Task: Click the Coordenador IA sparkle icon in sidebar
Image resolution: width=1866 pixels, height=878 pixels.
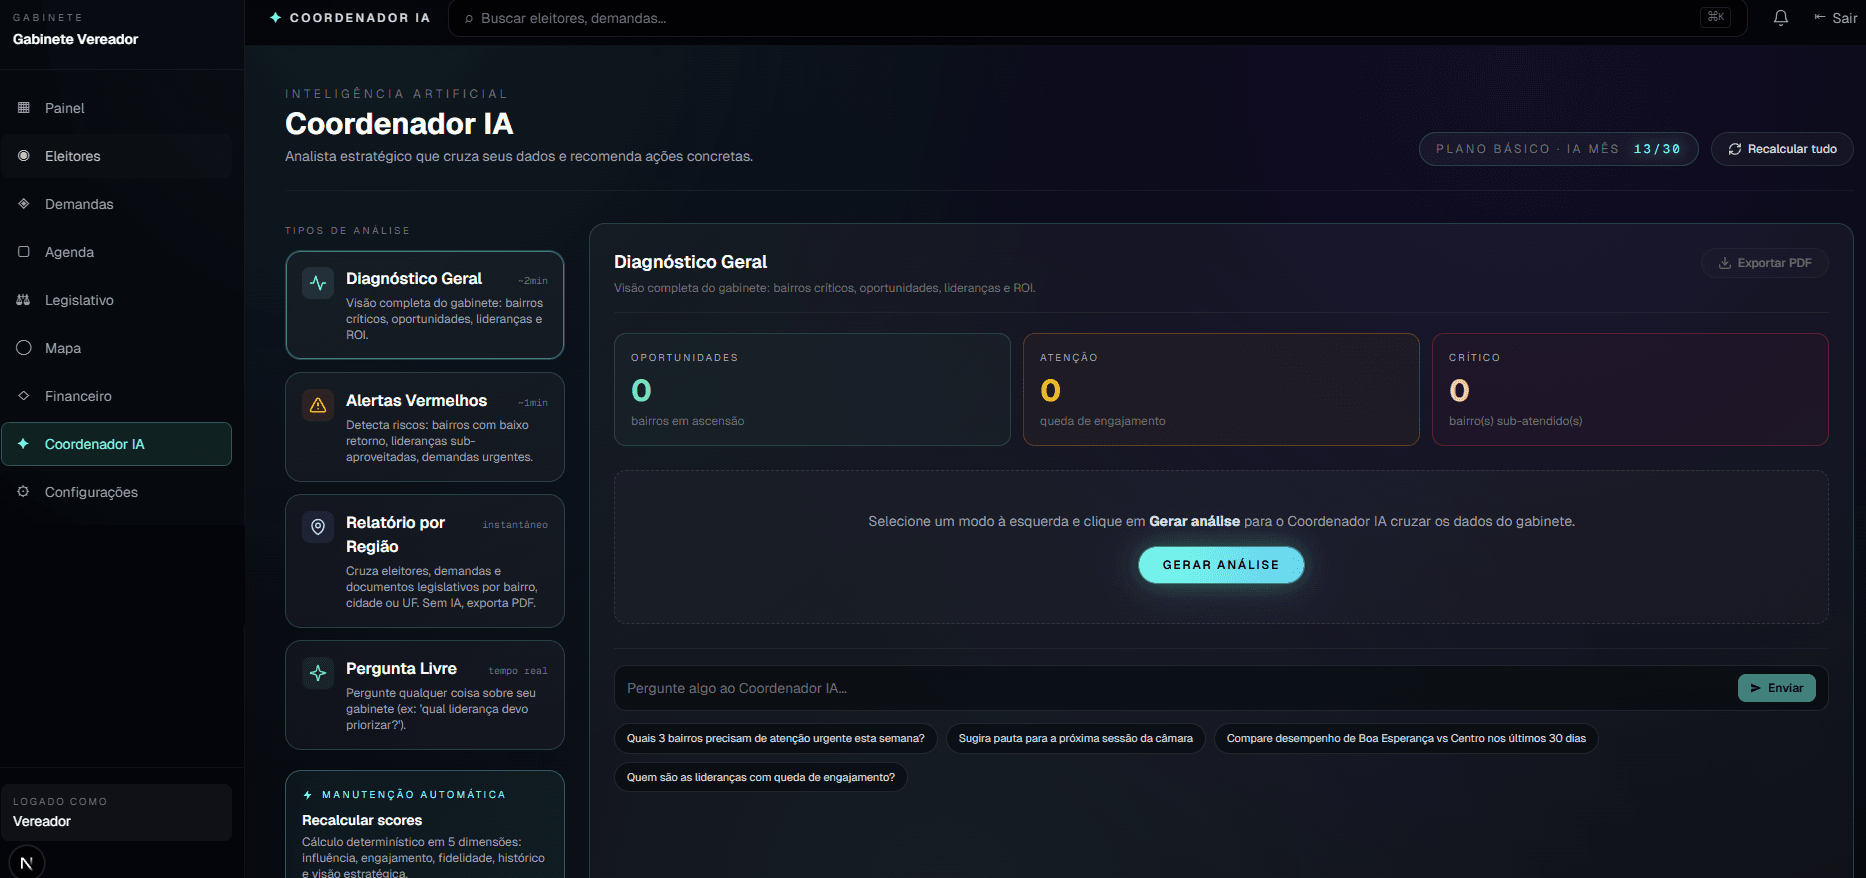Action: (x=24, y=443)
